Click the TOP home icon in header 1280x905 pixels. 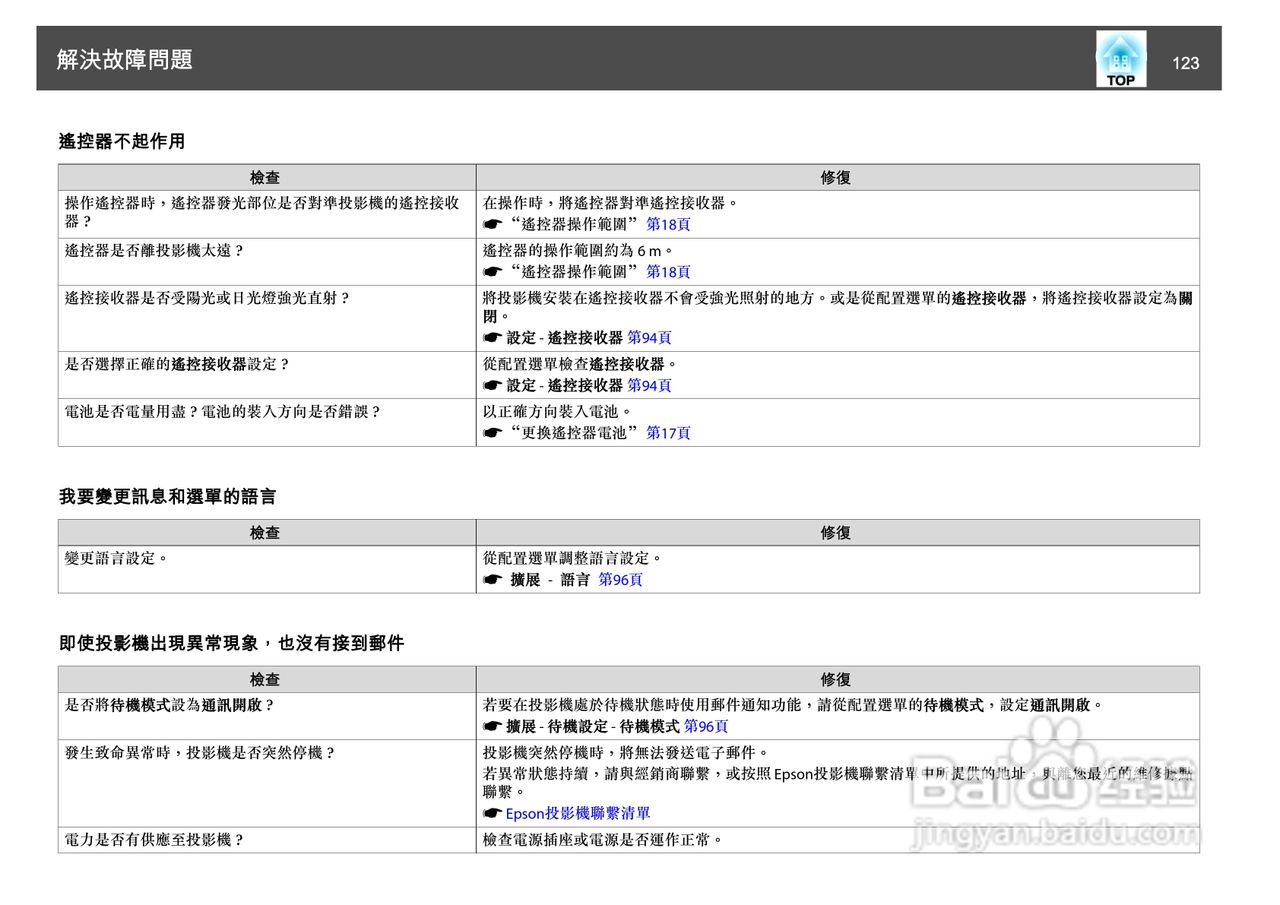coord(1121,59)
